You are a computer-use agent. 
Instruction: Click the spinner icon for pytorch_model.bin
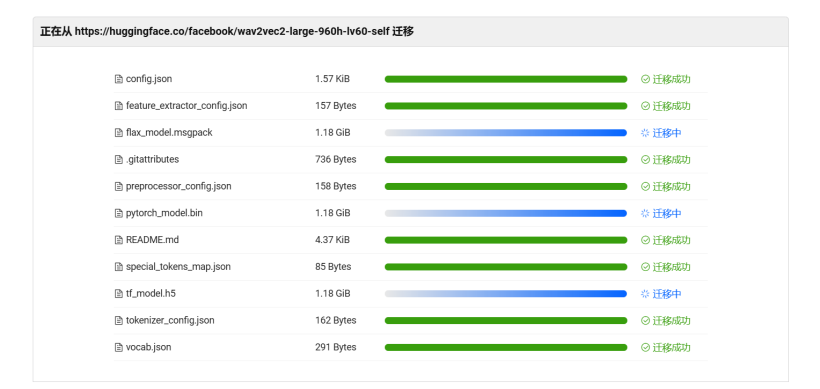click(645, 213)
